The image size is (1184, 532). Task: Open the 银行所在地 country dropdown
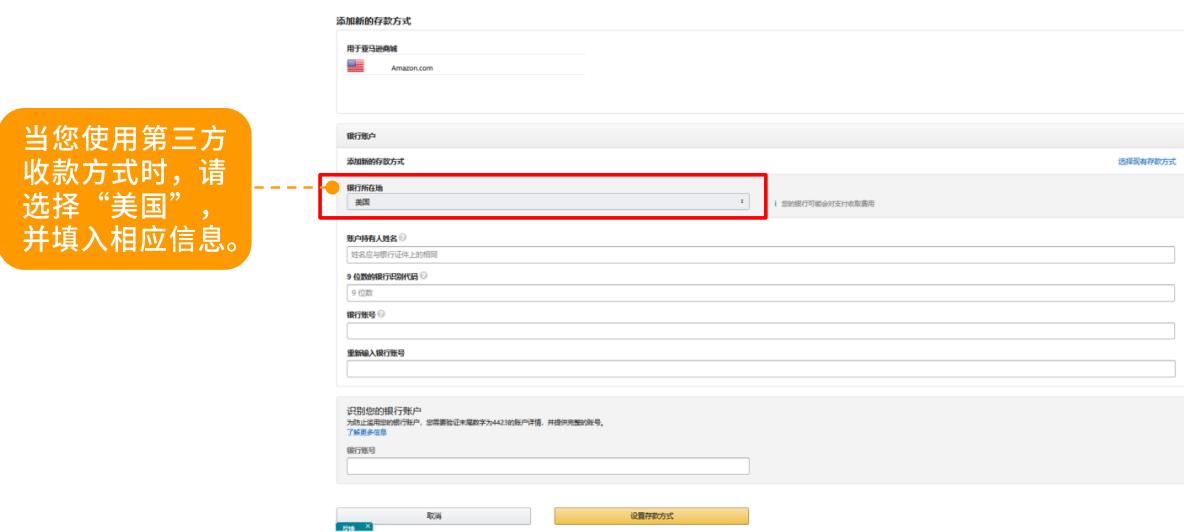[546, 202]
